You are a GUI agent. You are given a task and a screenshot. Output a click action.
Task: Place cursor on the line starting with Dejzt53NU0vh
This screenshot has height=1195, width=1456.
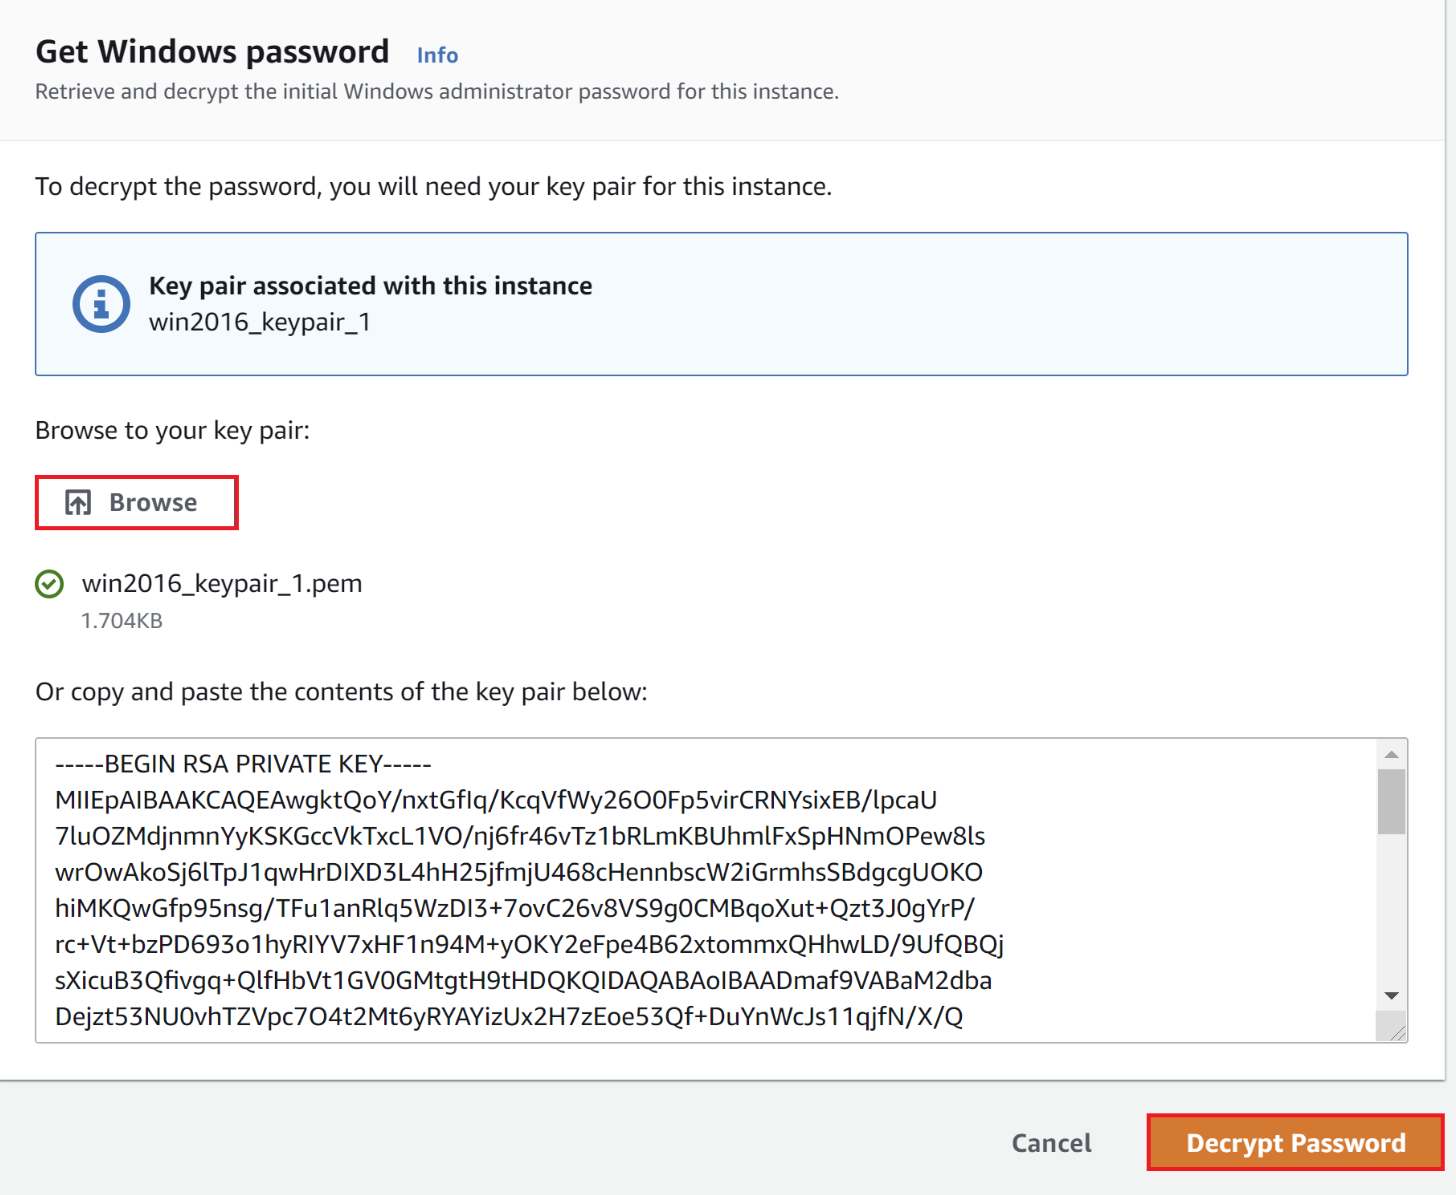(508, 1016)
